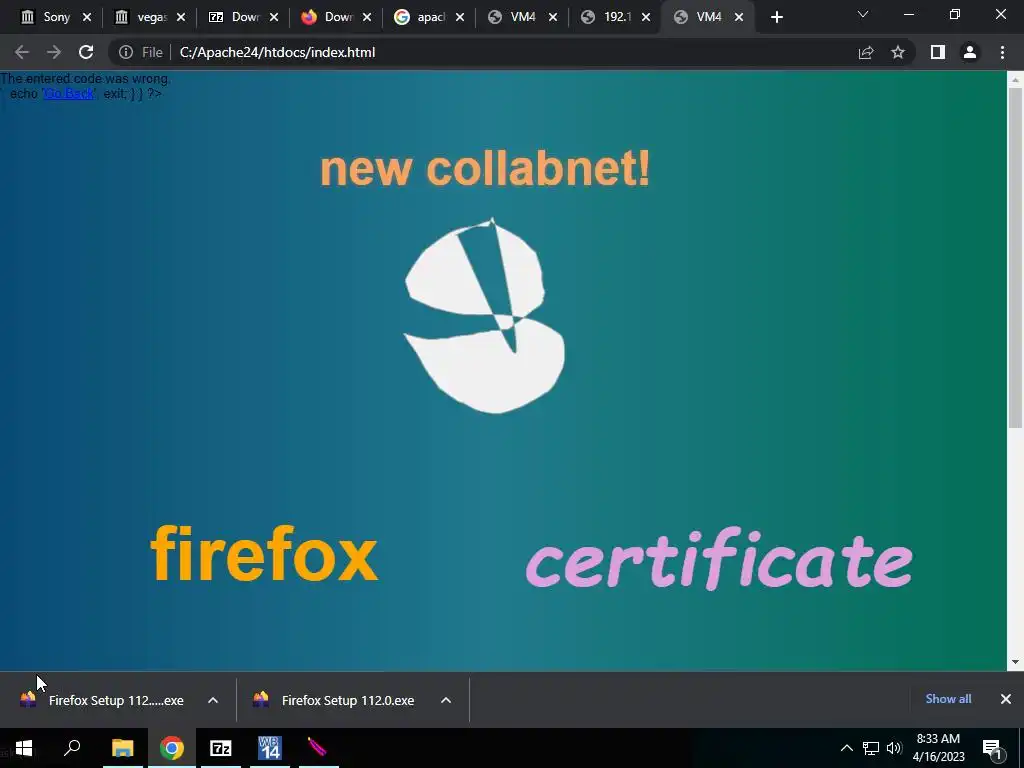
Task: Open the side panel icon
Action: (x=938, y=52)
